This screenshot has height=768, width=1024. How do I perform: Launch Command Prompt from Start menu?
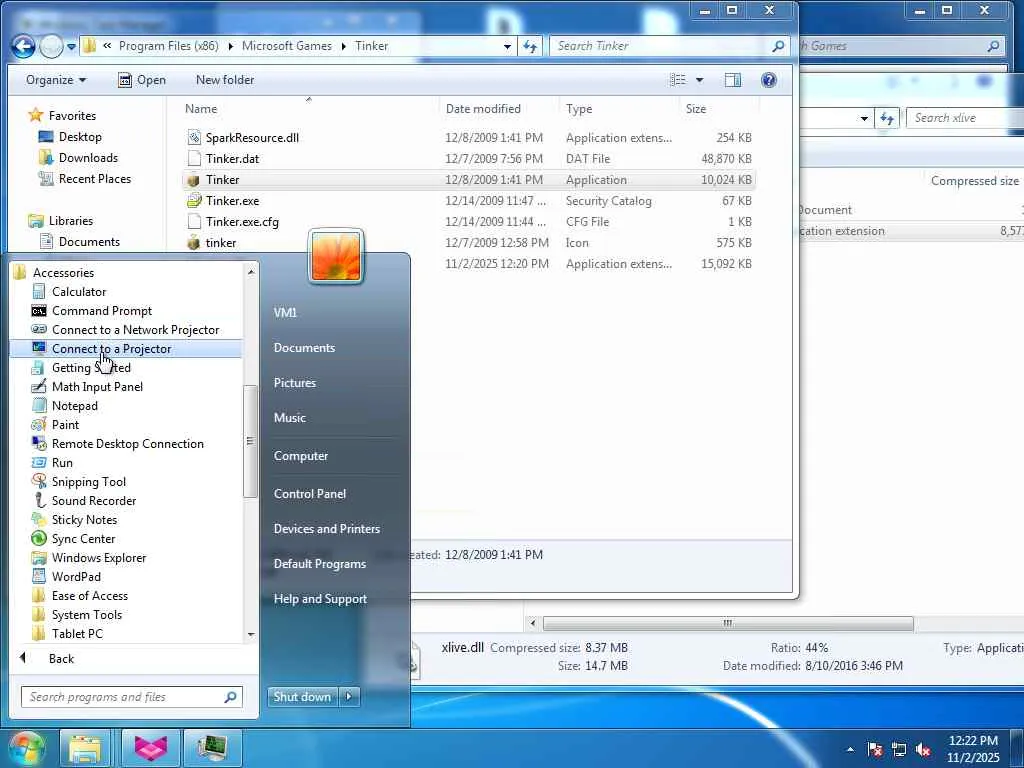pos(101,311)
